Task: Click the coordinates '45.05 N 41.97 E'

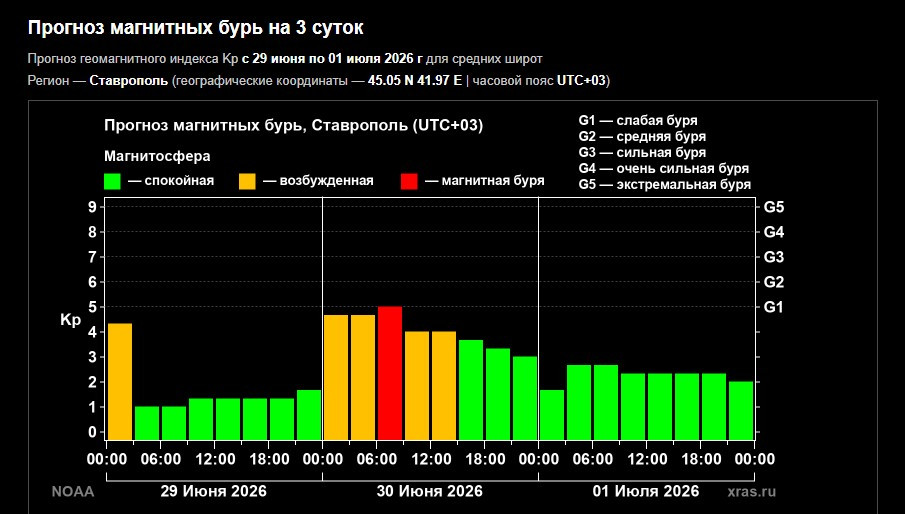Action: point(415,80)
